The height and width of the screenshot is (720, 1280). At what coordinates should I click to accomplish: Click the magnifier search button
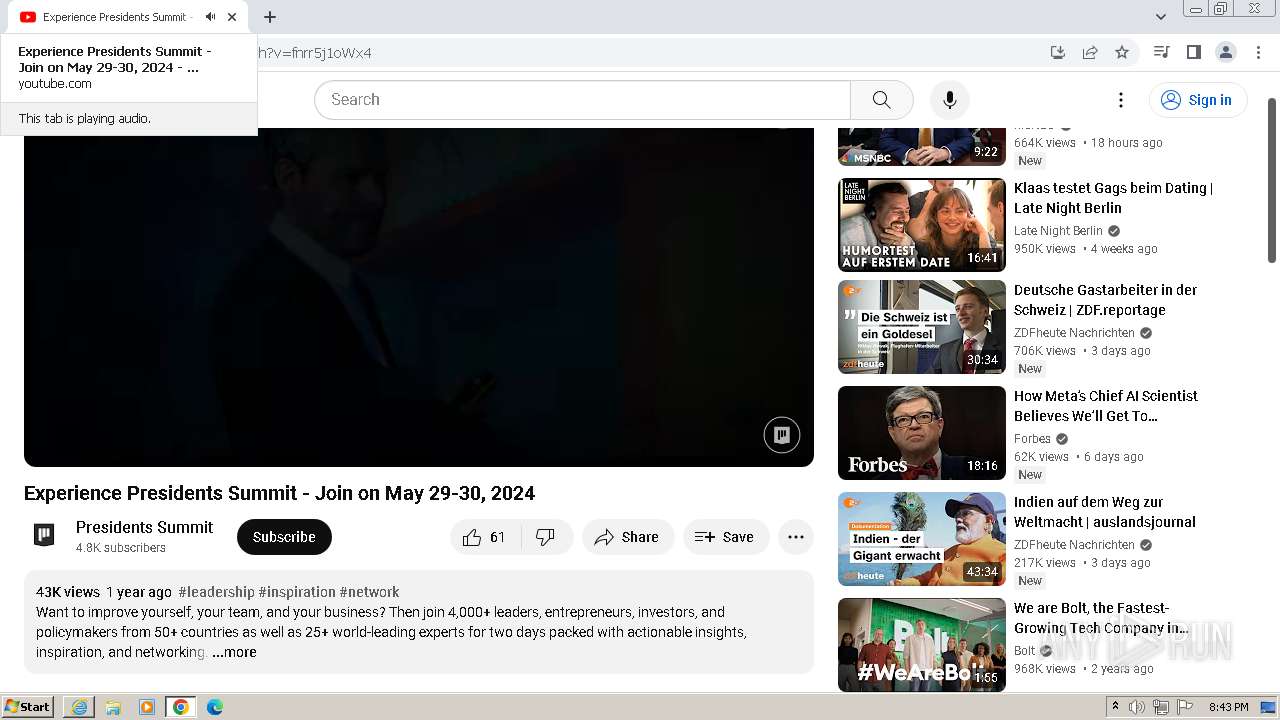pyautogui.click(x=881, y=100)
